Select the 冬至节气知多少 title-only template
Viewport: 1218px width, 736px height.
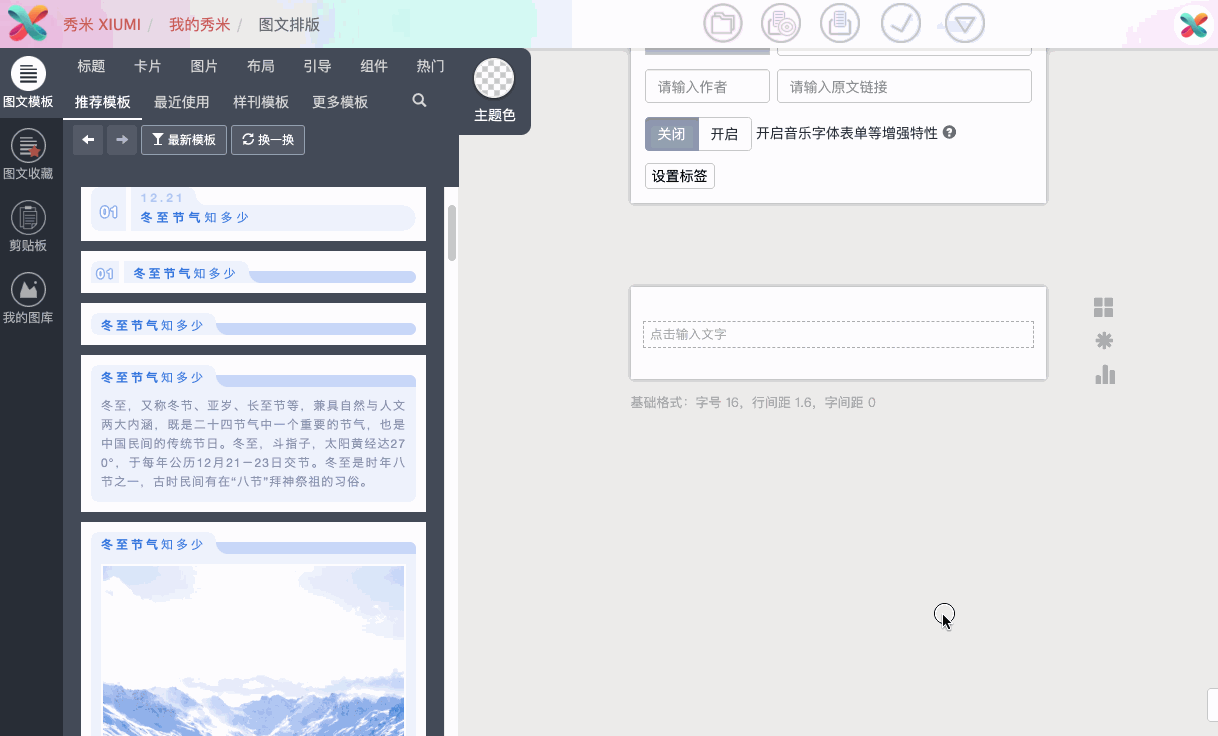click(x=254, y=324)
